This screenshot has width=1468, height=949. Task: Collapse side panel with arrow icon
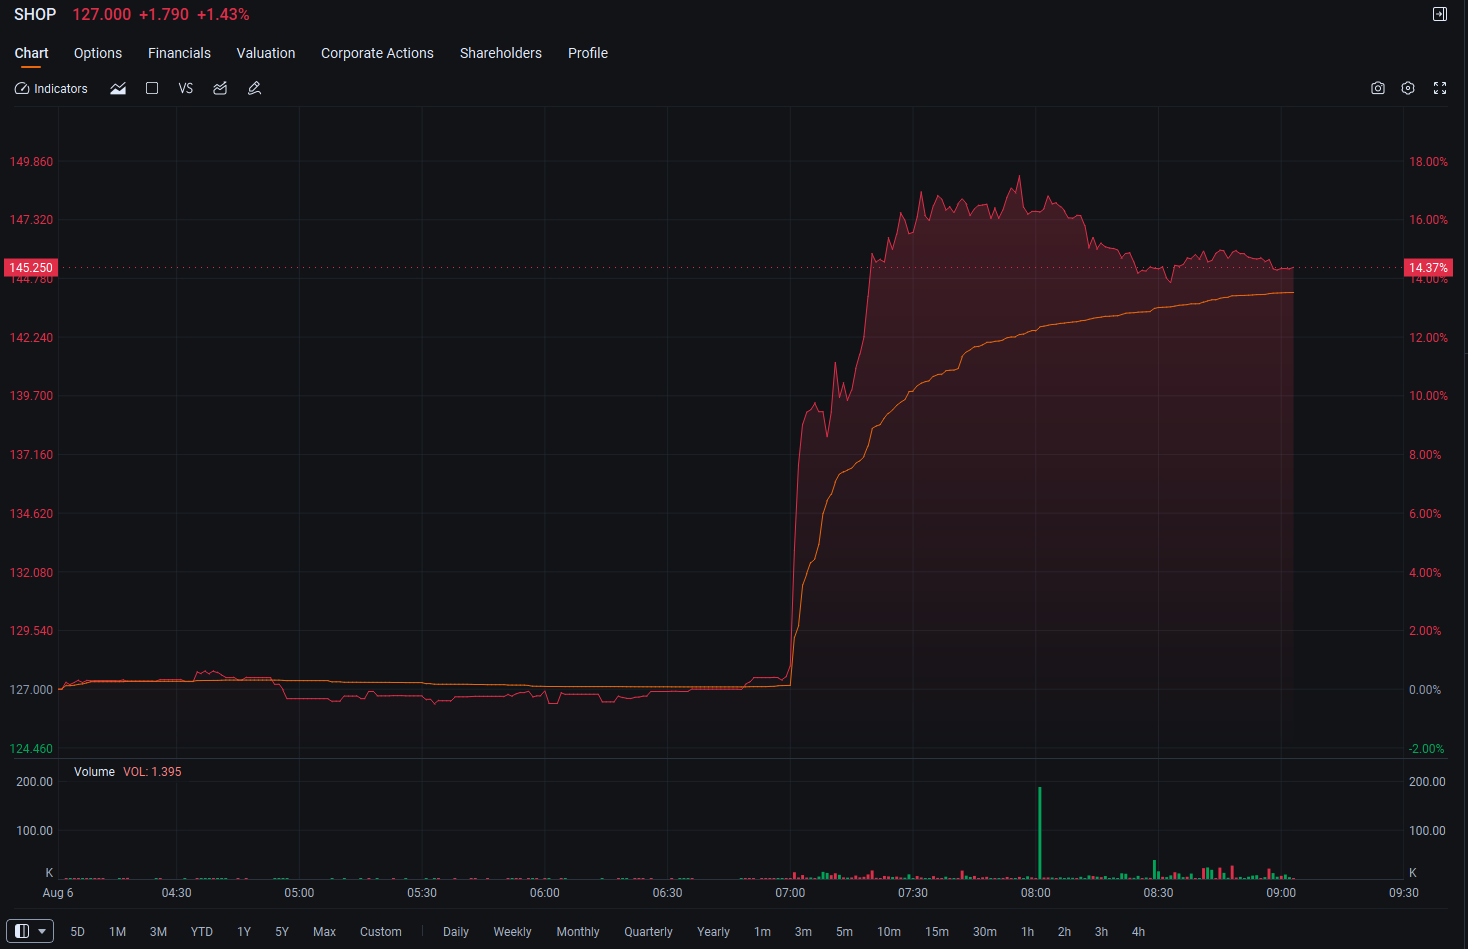click(x=1440, y=14)
